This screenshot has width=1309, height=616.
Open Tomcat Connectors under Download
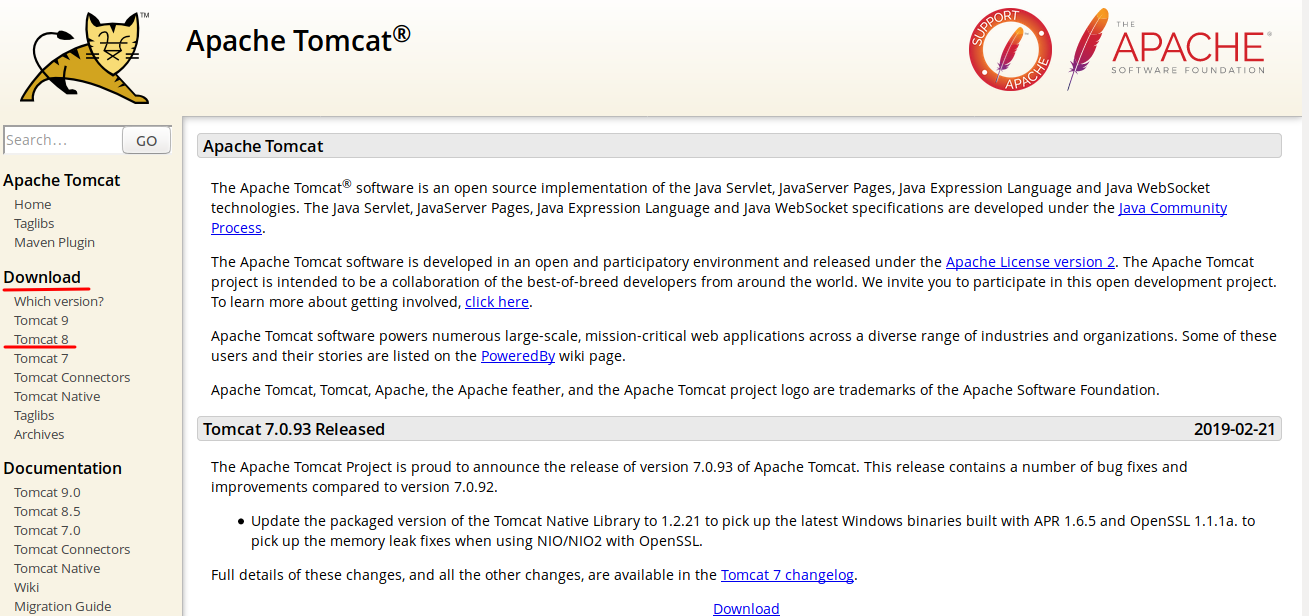(x=71, y=377)
